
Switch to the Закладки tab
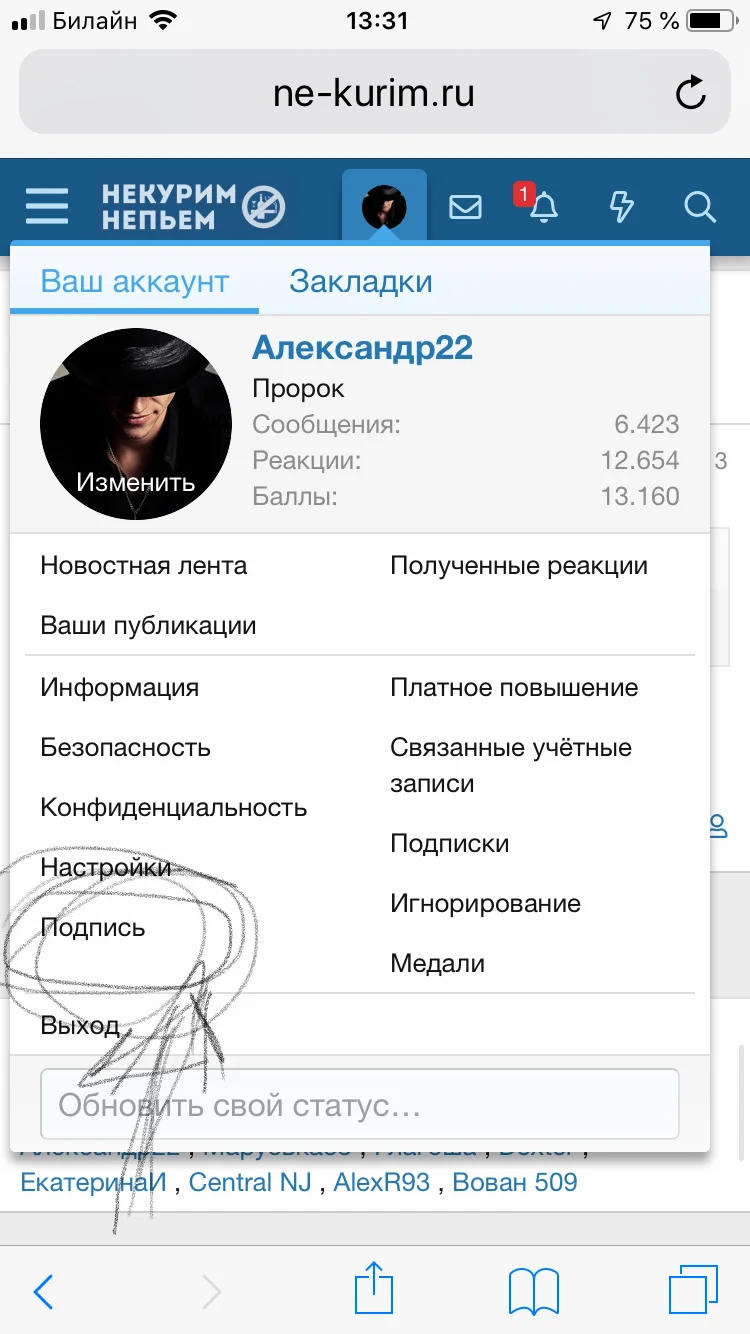pos(361,281)
